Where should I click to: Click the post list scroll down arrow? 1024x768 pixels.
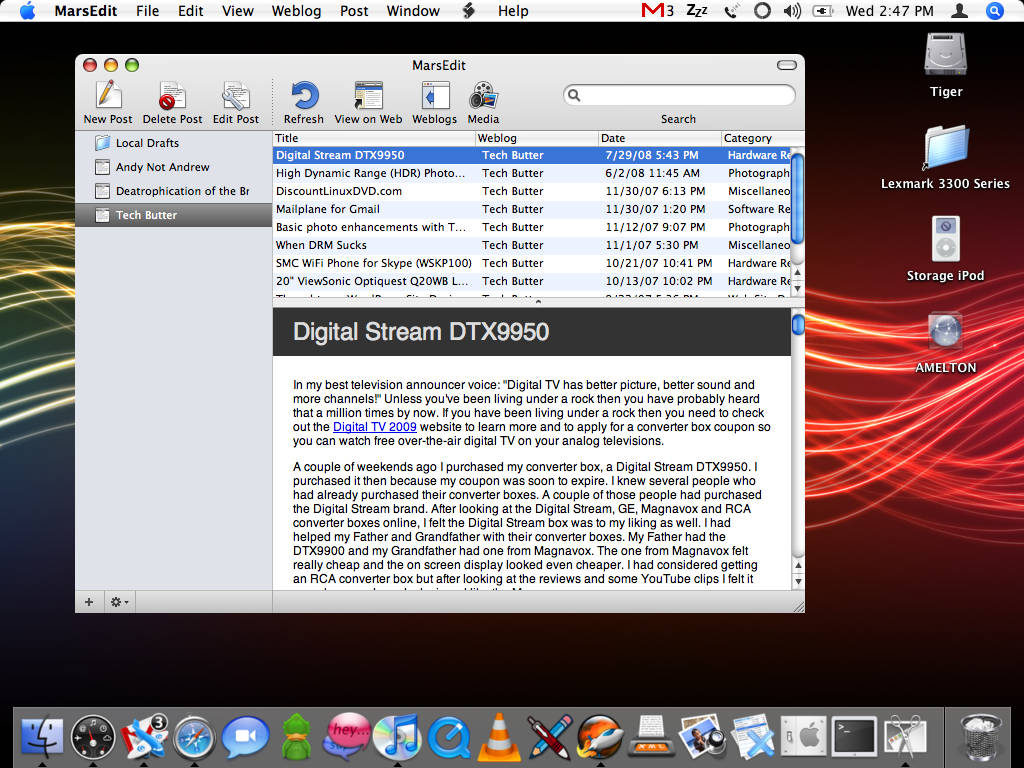[x=797, y=288]
